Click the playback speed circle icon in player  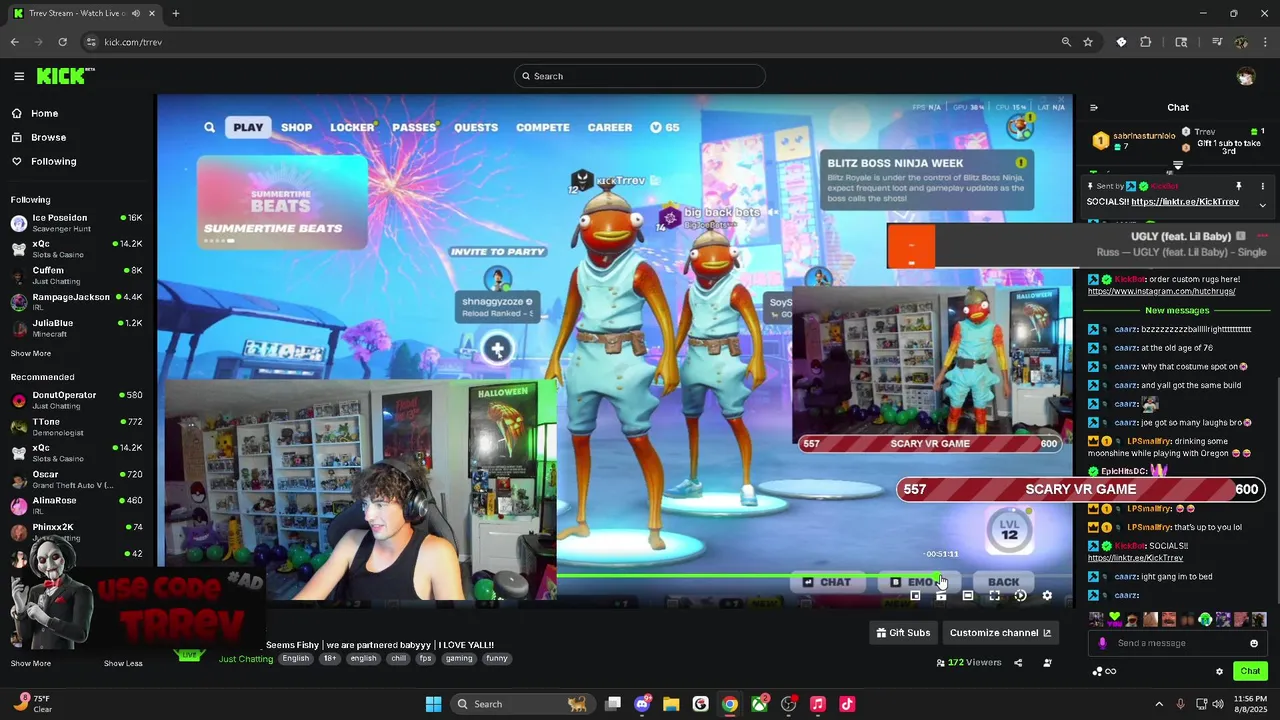pos(1020,595)
